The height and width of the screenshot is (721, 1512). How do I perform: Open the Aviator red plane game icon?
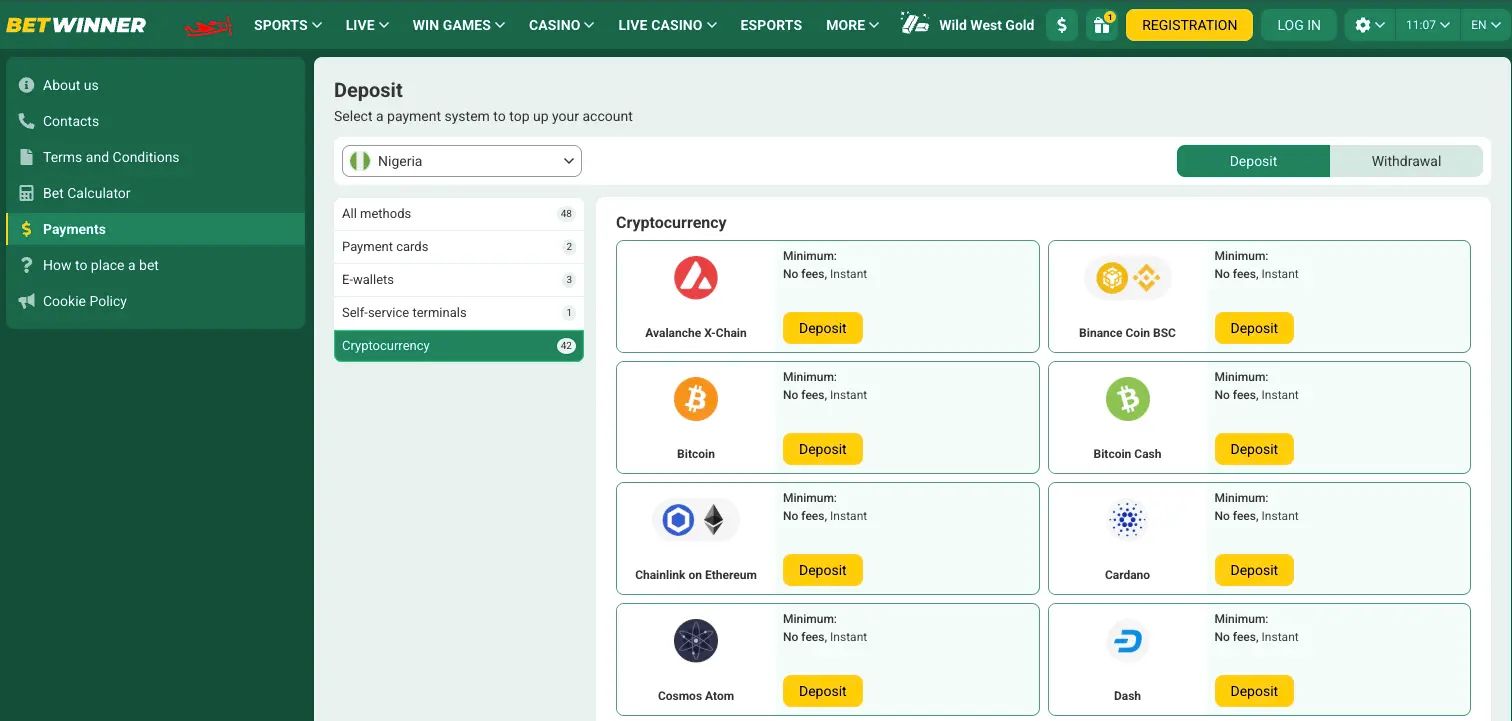[x=209, y=26]
